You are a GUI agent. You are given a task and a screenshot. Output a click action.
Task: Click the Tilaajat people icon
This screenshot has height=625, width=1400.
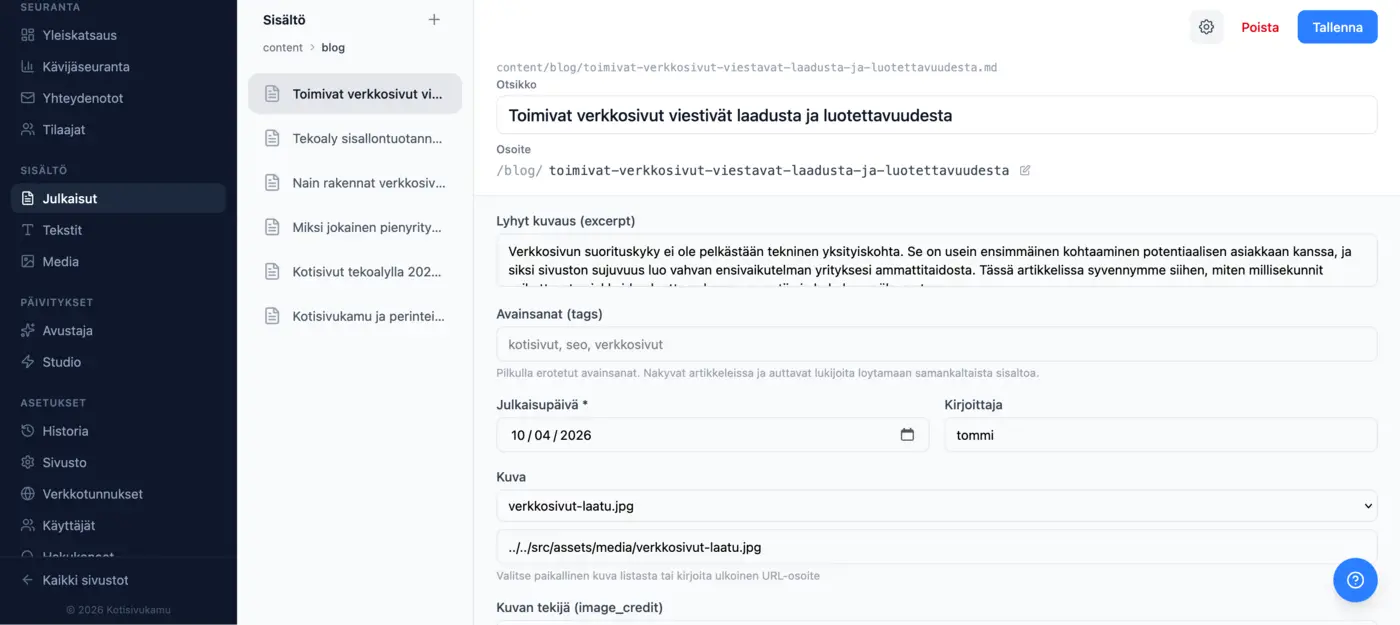pyautogui.click(x=28, y=130)
